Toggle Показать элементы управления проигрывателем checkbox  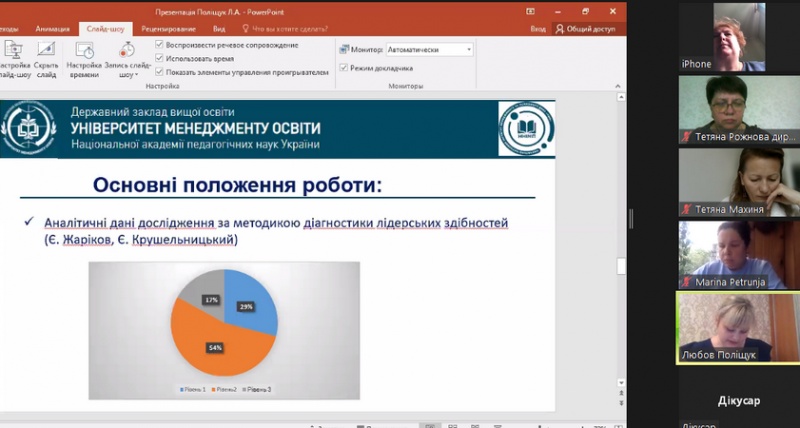159,72
